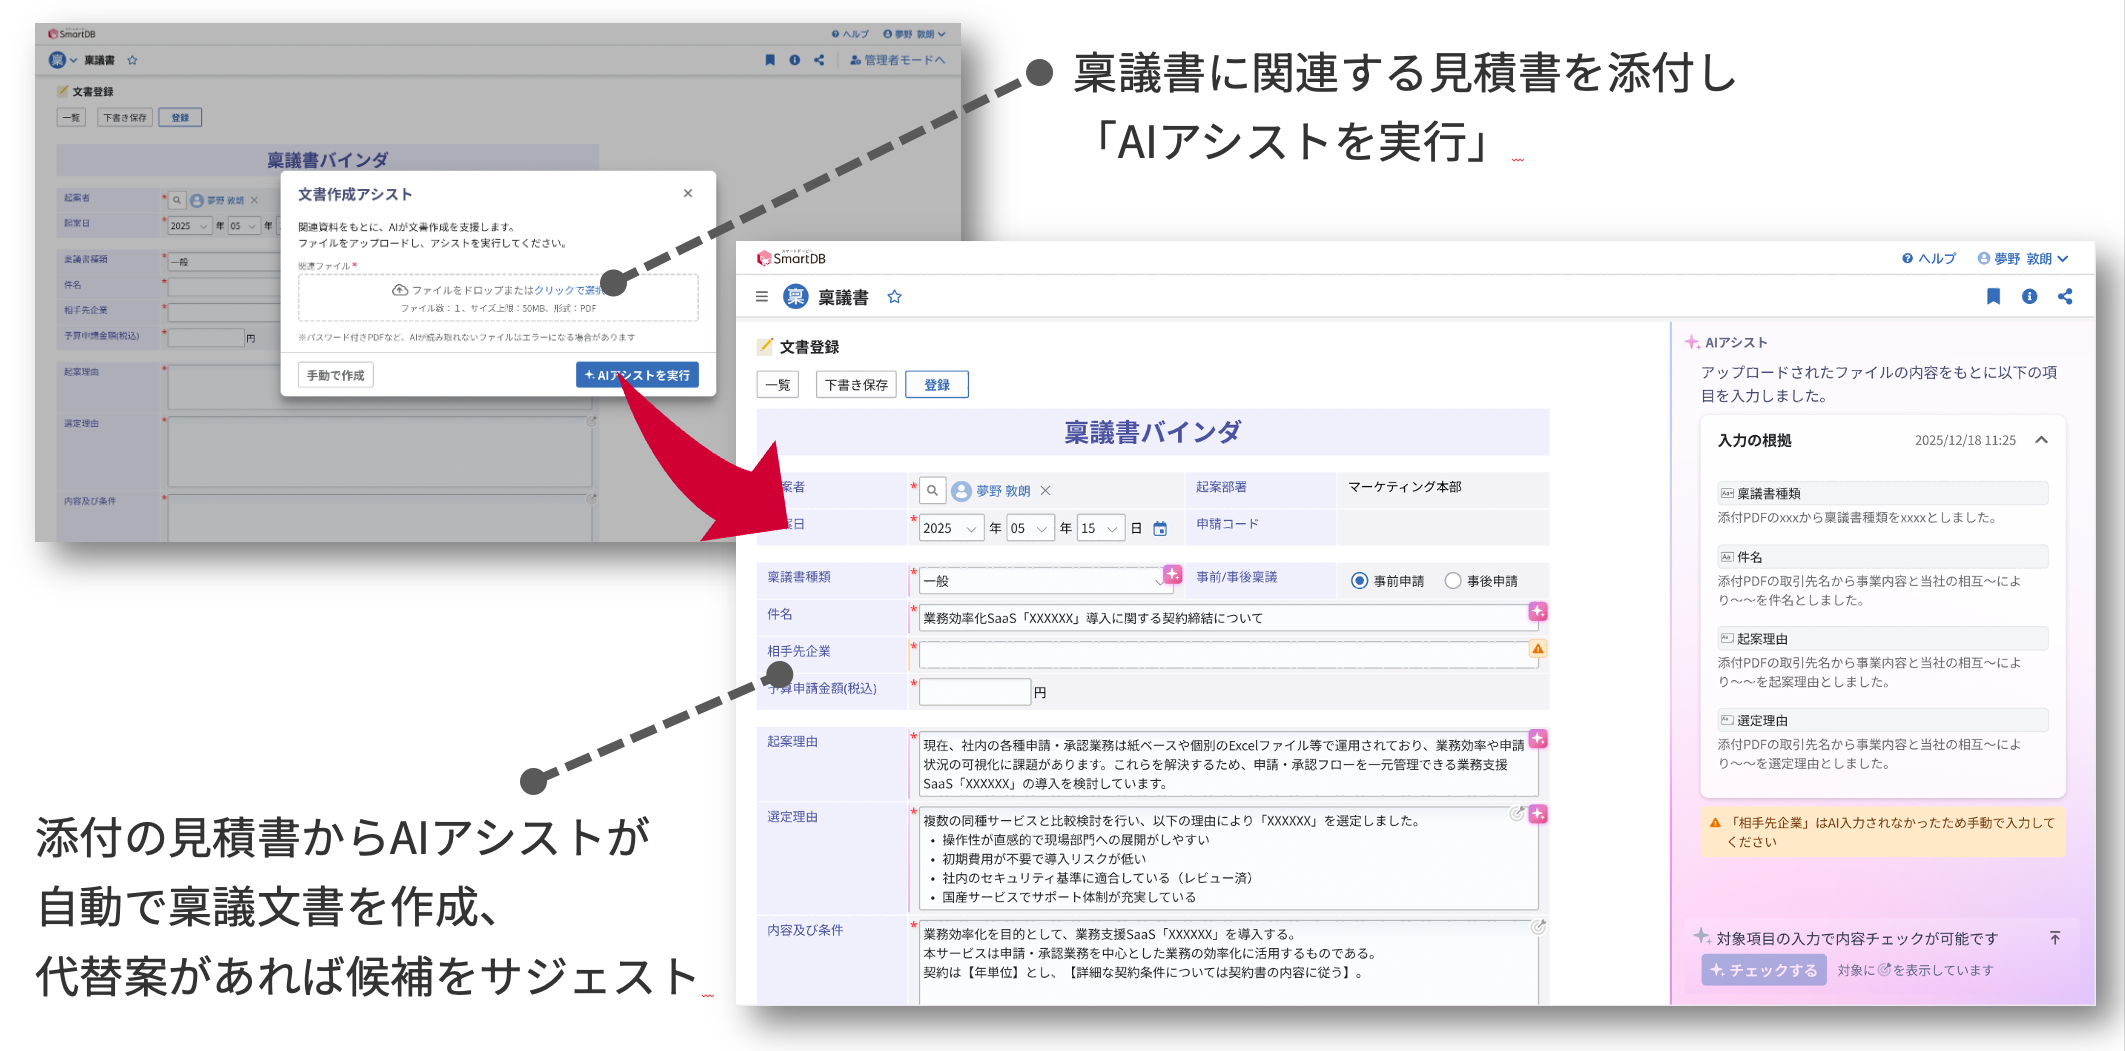Click 管理者モードへ in the top bar

(897, 60)
